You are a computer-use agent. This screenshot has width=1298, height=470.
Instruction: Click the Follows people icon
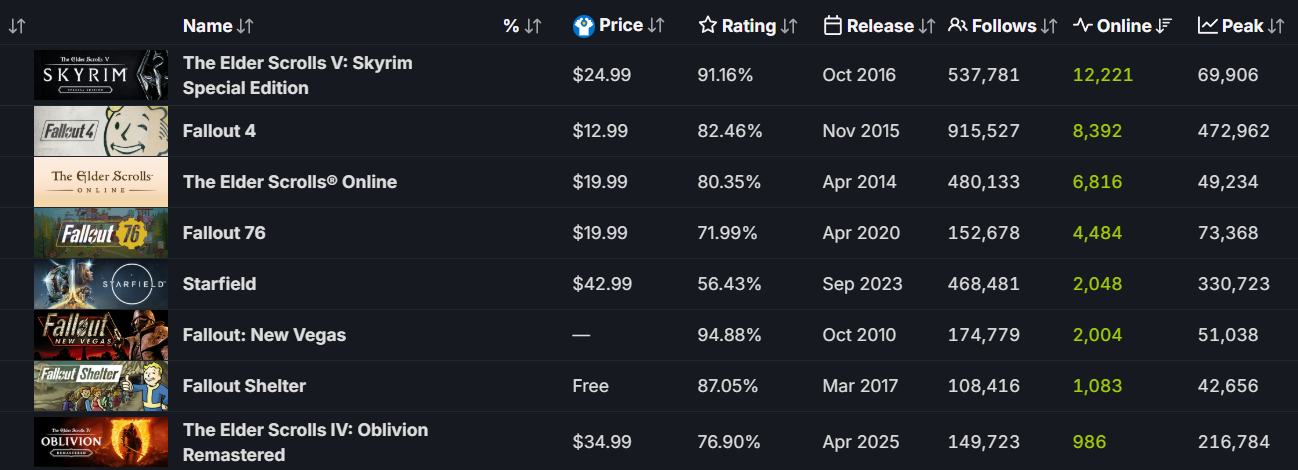pos(957,26)
